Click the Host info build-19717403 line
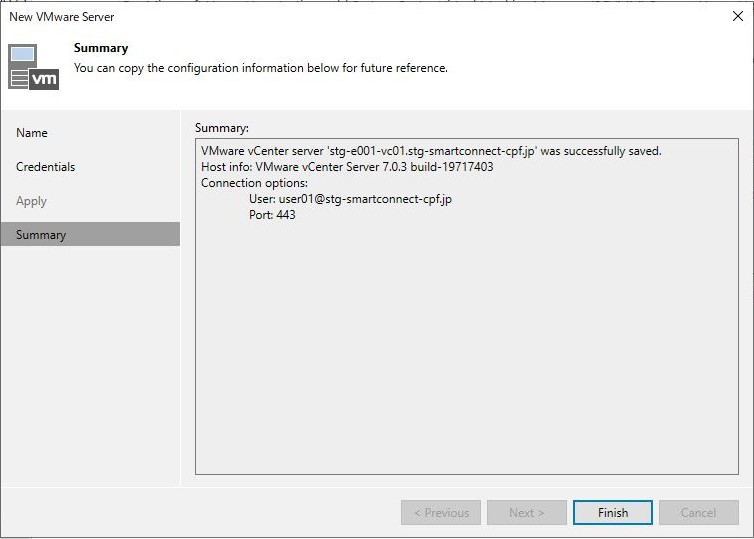 tap(347, 167)
